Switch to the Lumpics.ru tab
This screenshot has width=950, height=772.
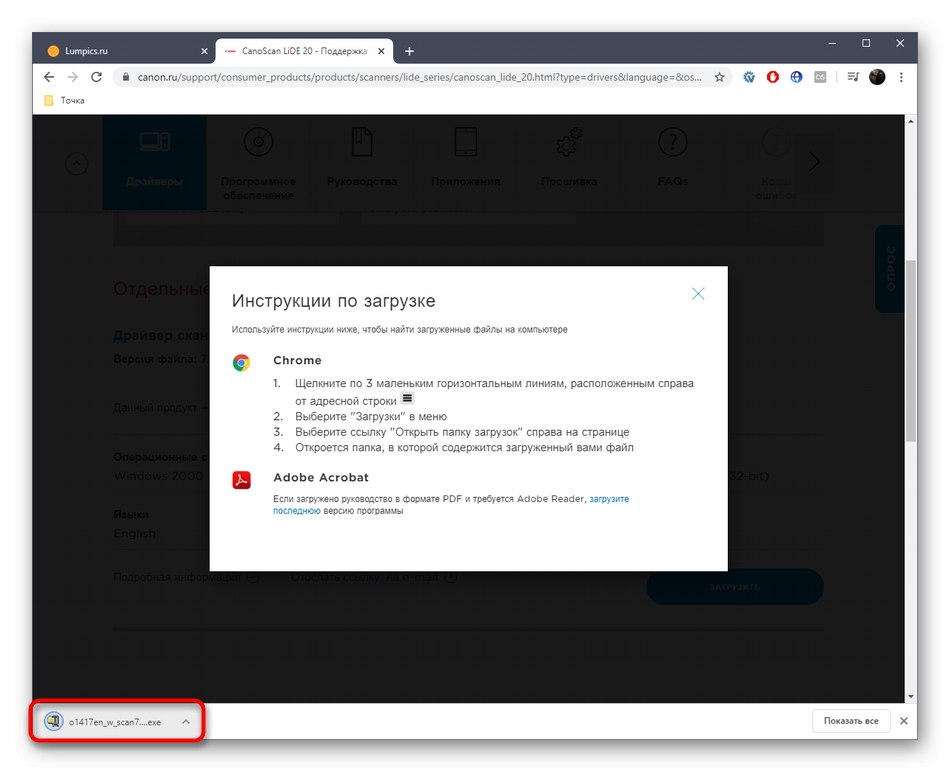124,51
